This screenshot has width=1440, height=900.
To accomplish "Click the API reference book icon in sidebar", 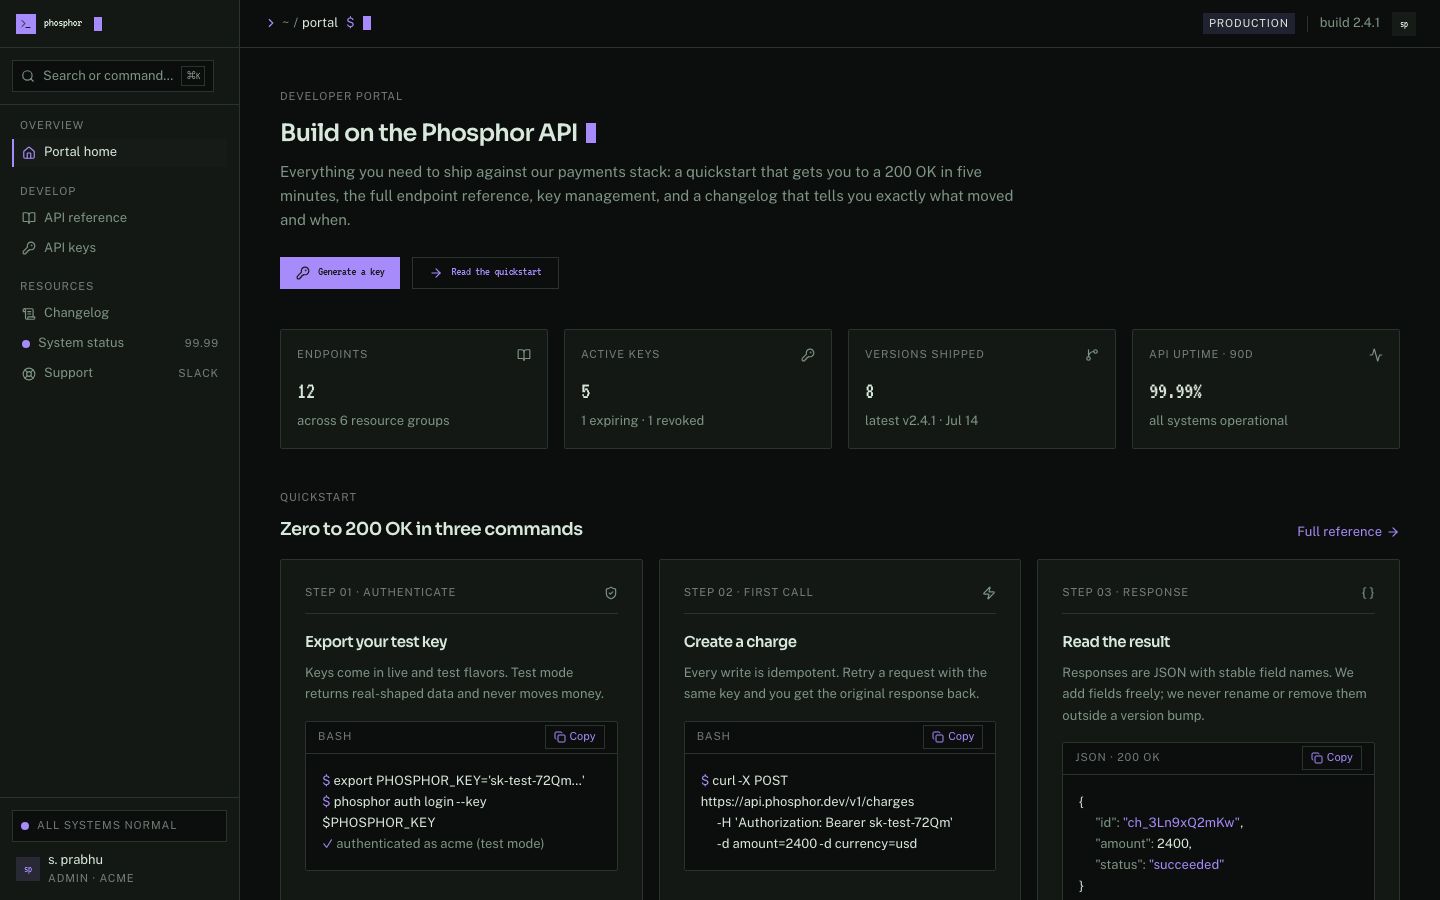I will point(29,218).
